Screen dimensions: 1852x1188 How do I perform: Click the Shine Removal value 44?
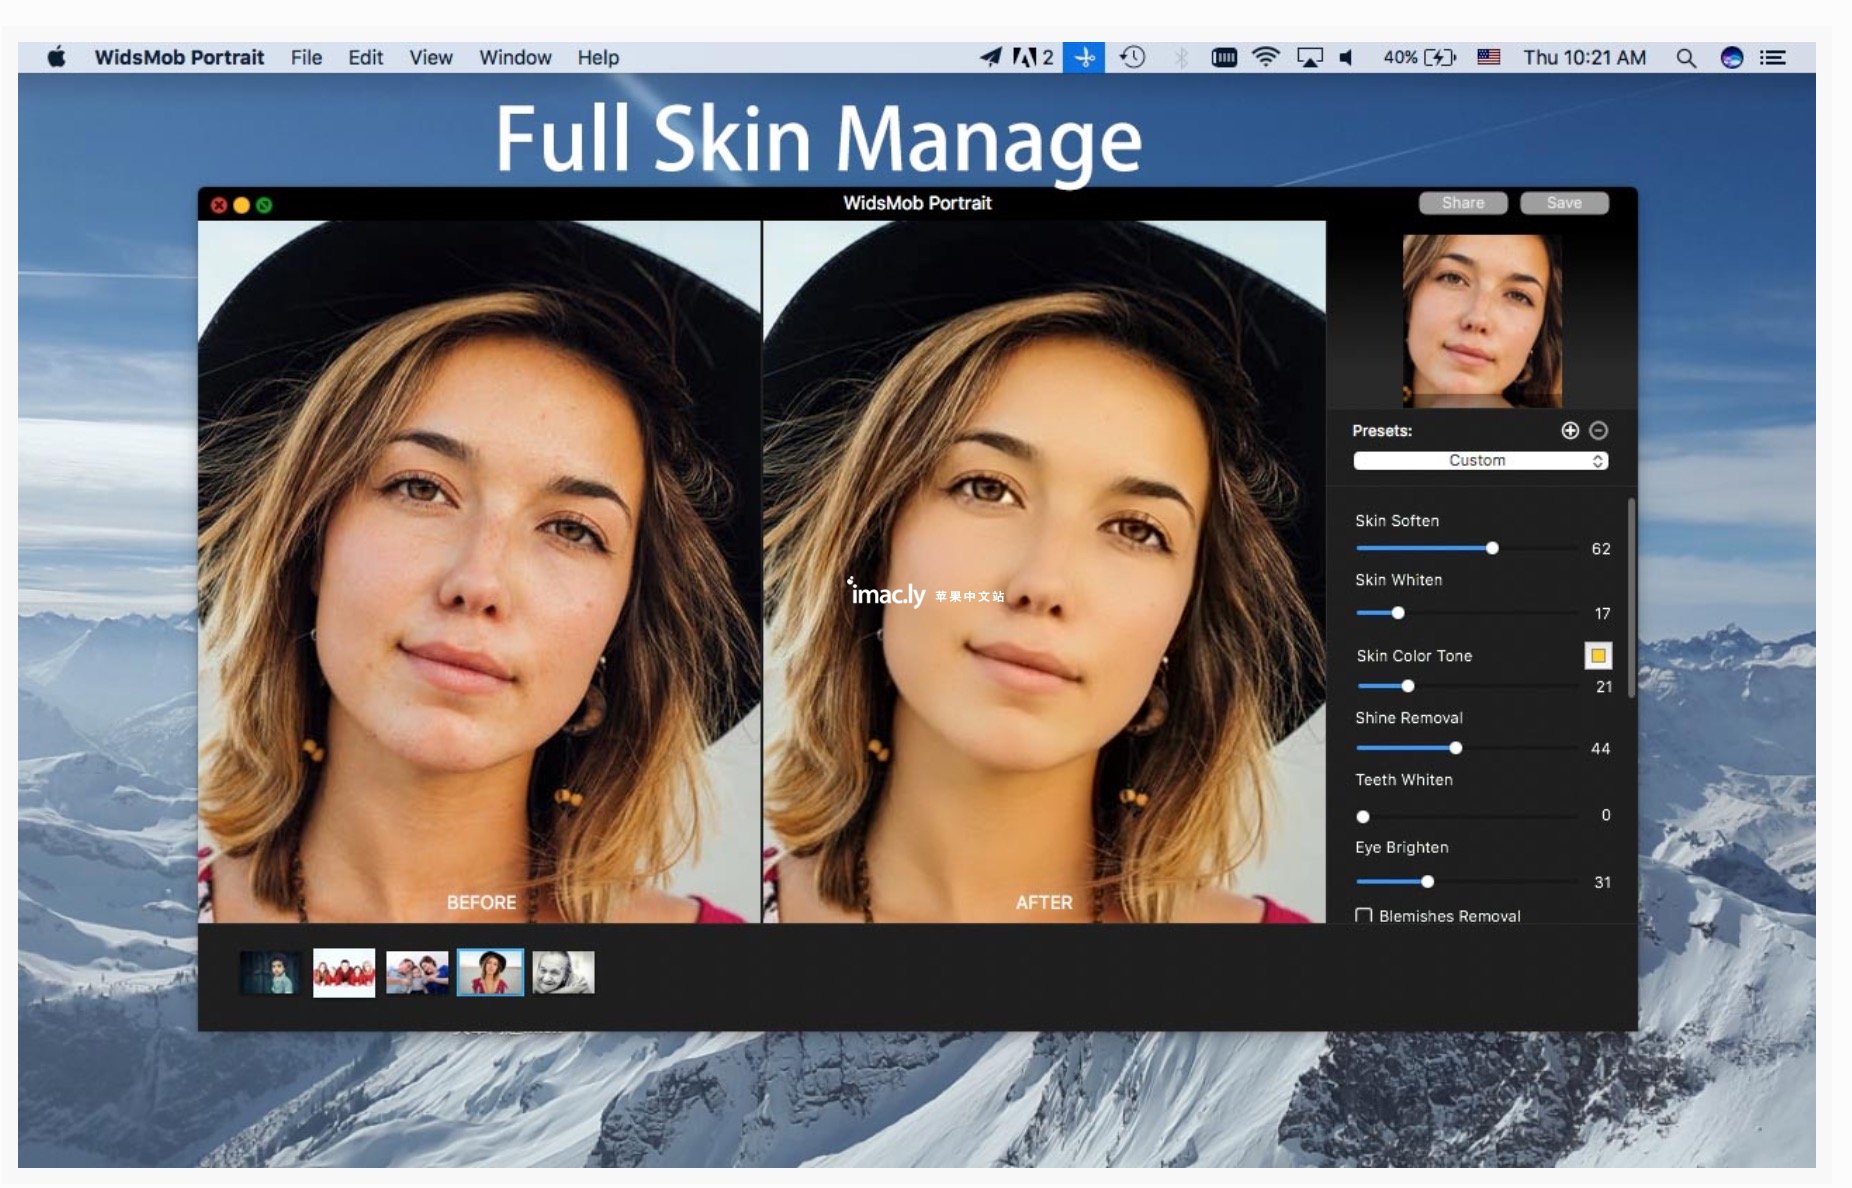click(1600, 749)
